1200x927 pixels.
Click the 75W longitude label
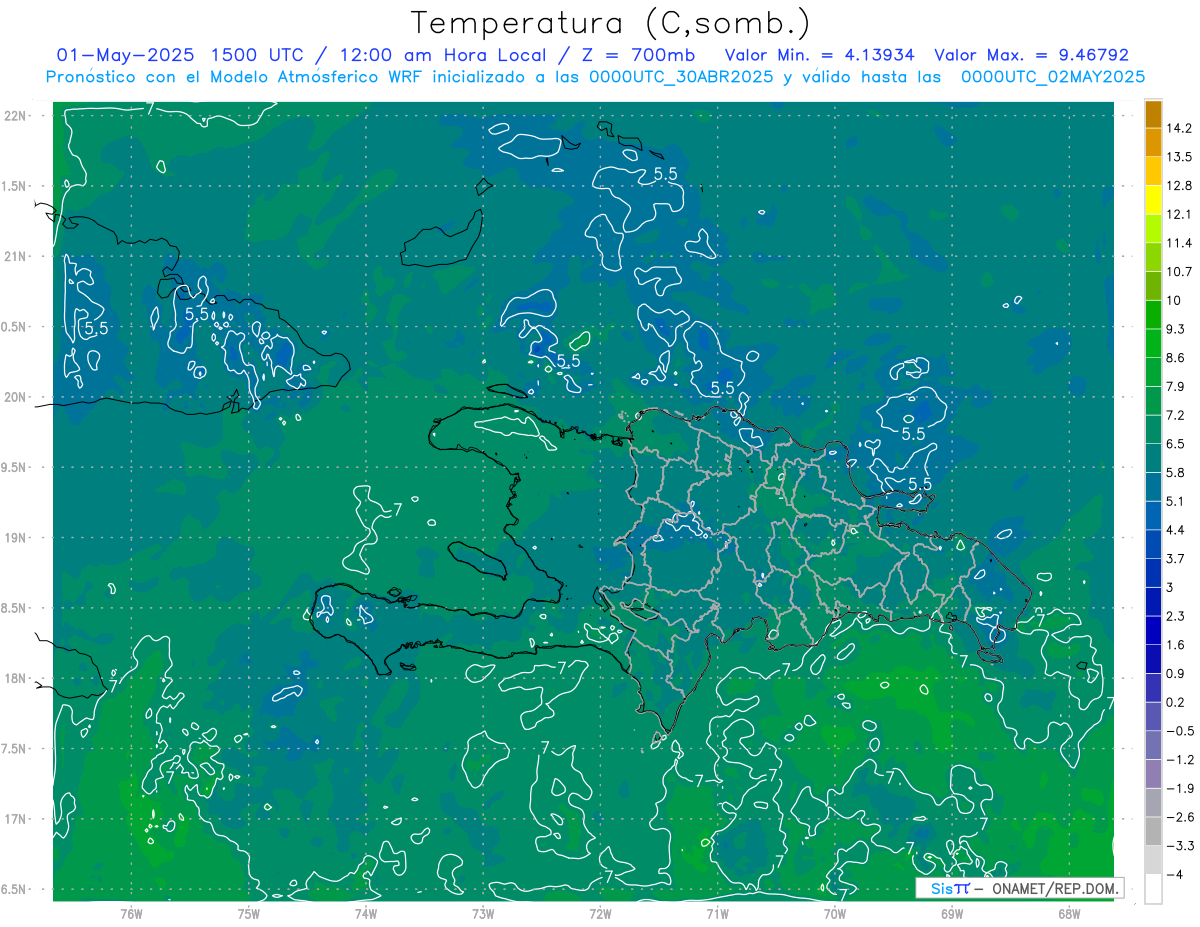(x=248, y=913)
